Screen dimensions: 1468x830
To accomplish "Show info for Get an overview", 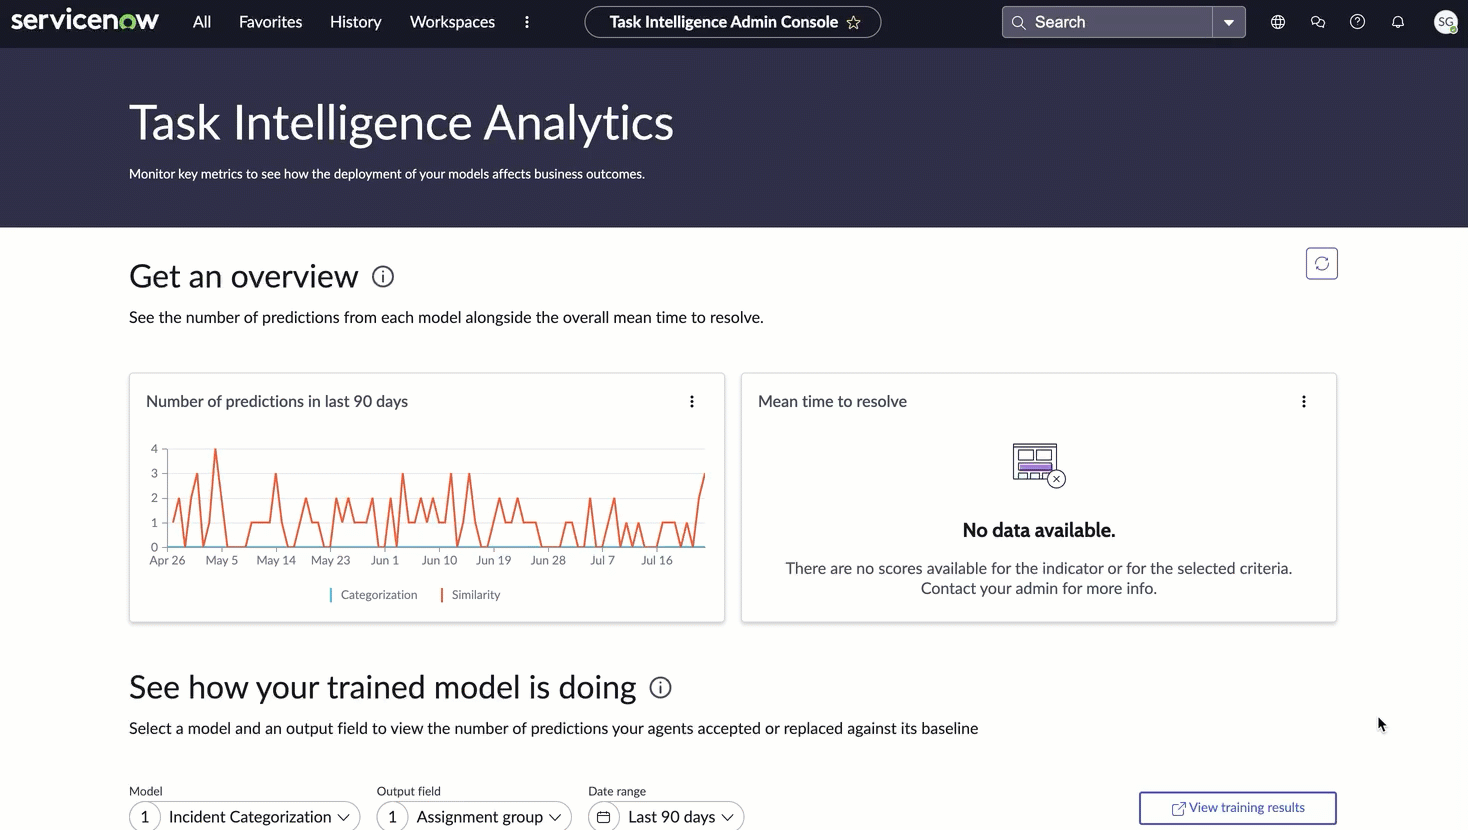I will (383, 277).
